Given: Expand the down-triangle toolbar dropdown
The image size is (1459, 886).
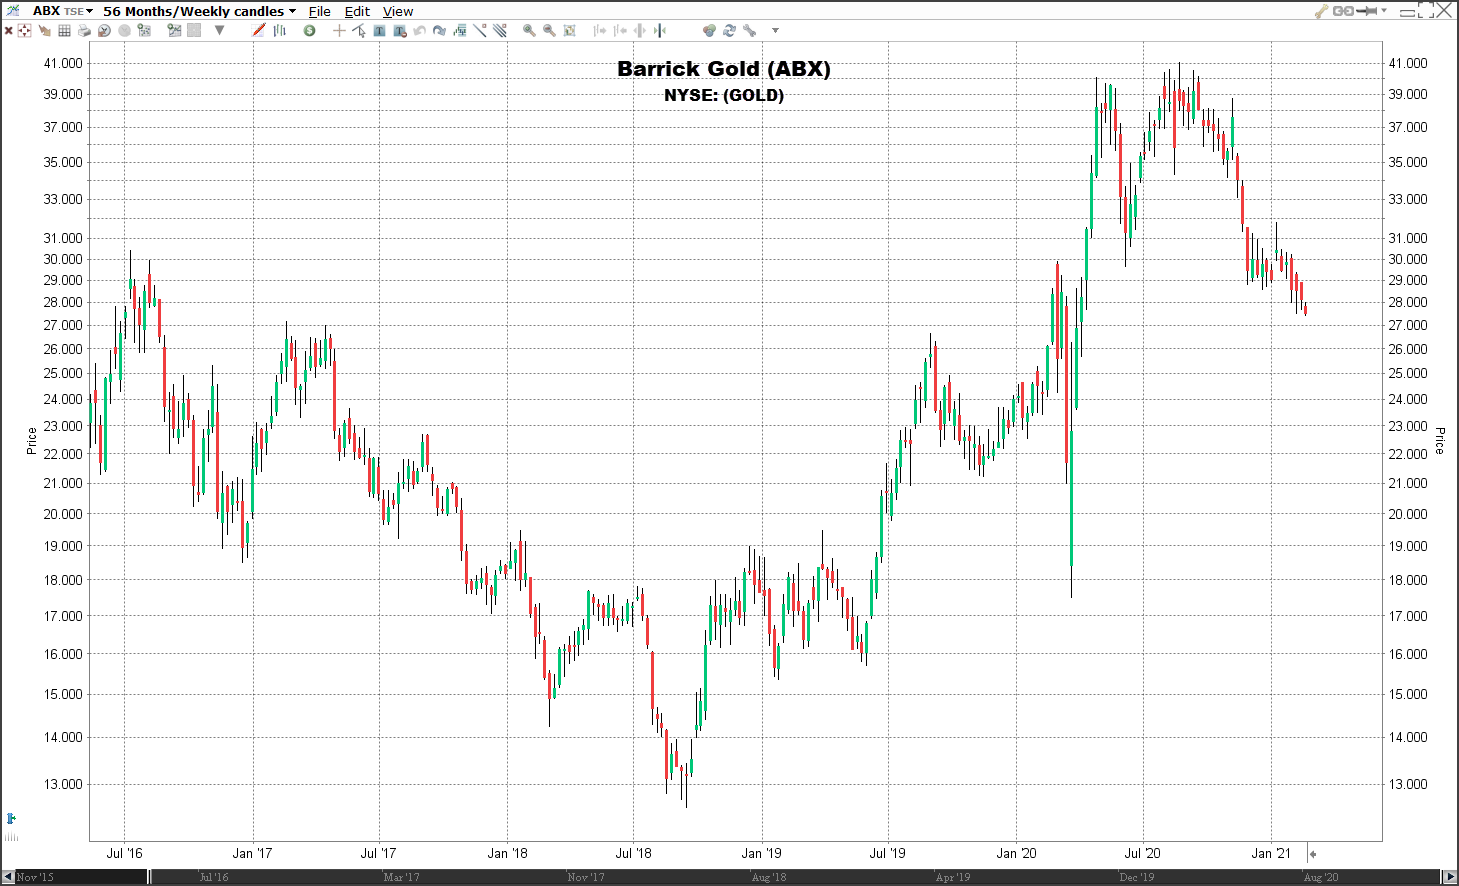Looking at the screenshot, I should 219,31.
